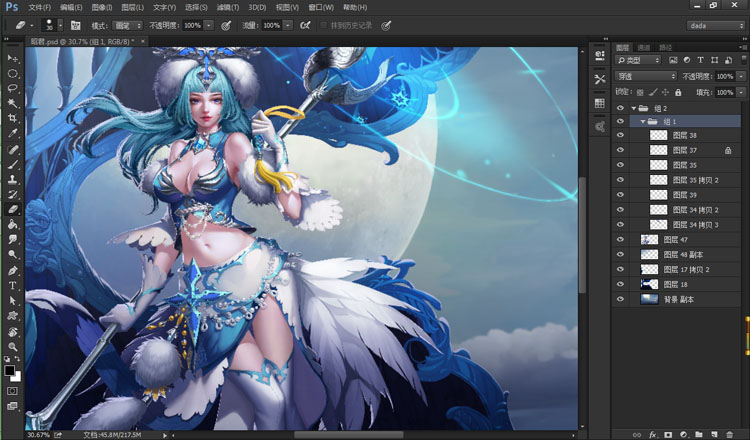Select the Clone Stamp tool
Image resolution: width=750 pixels, height=440 pixels.
12,179
